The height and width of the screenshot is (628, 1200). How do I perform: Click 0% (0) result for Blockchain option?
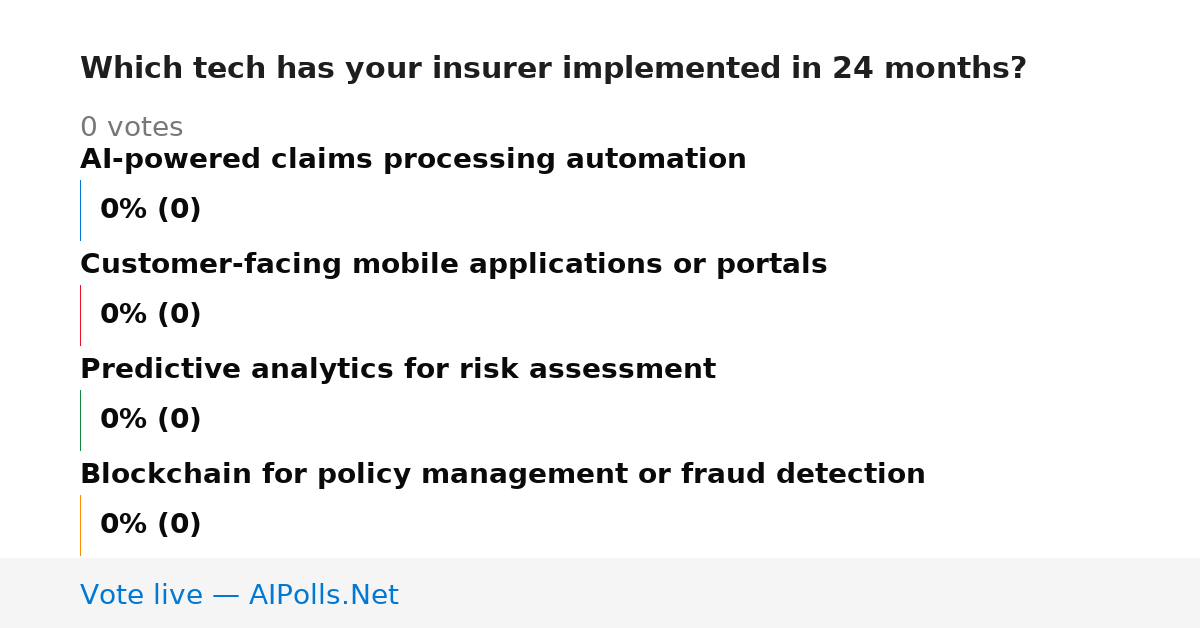[x=150, y=525]
